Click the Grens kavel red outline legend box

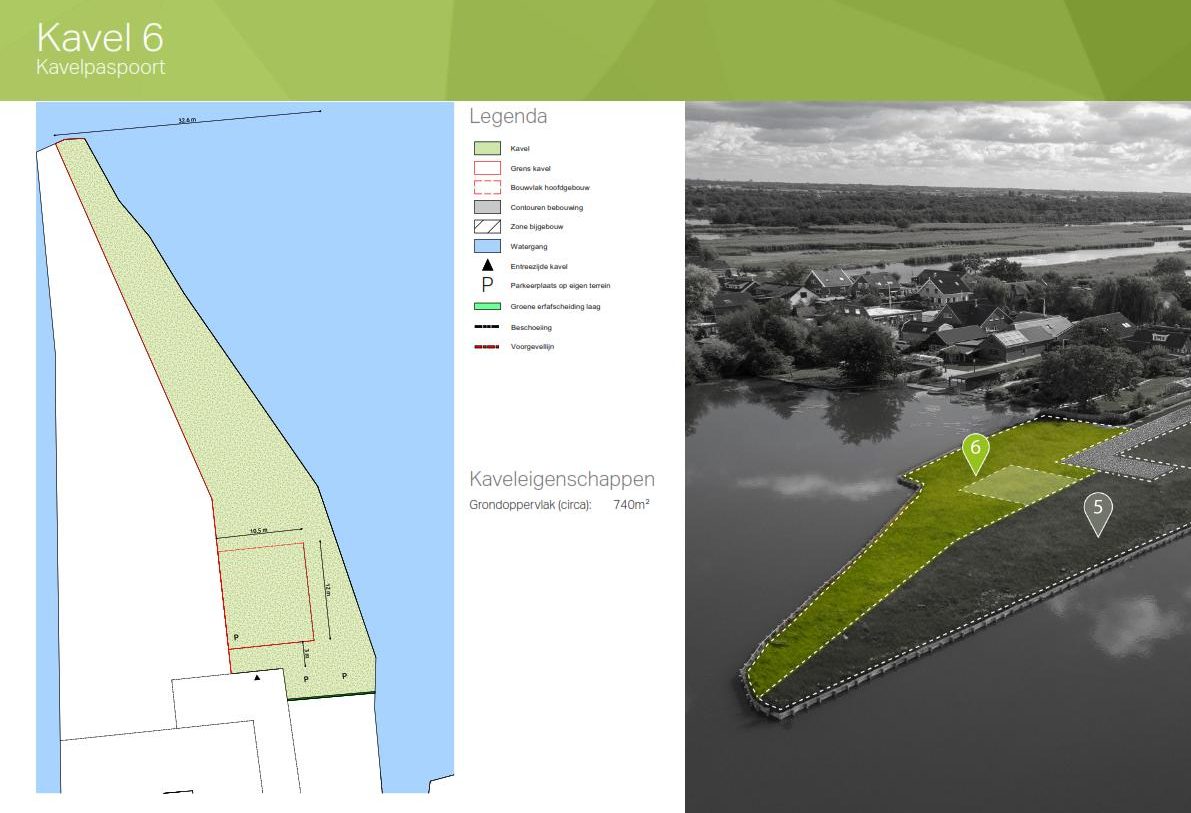pos(487,168)
